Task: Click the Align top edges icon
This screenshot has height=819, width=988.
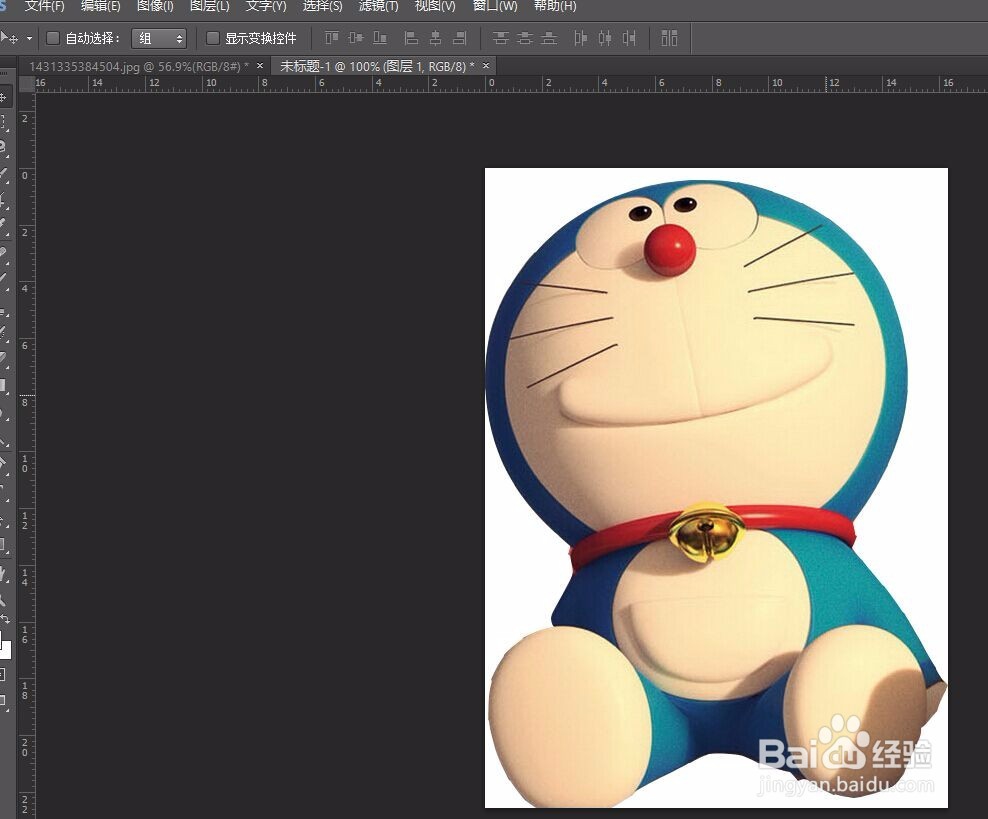Action: [x=331, y=38]
